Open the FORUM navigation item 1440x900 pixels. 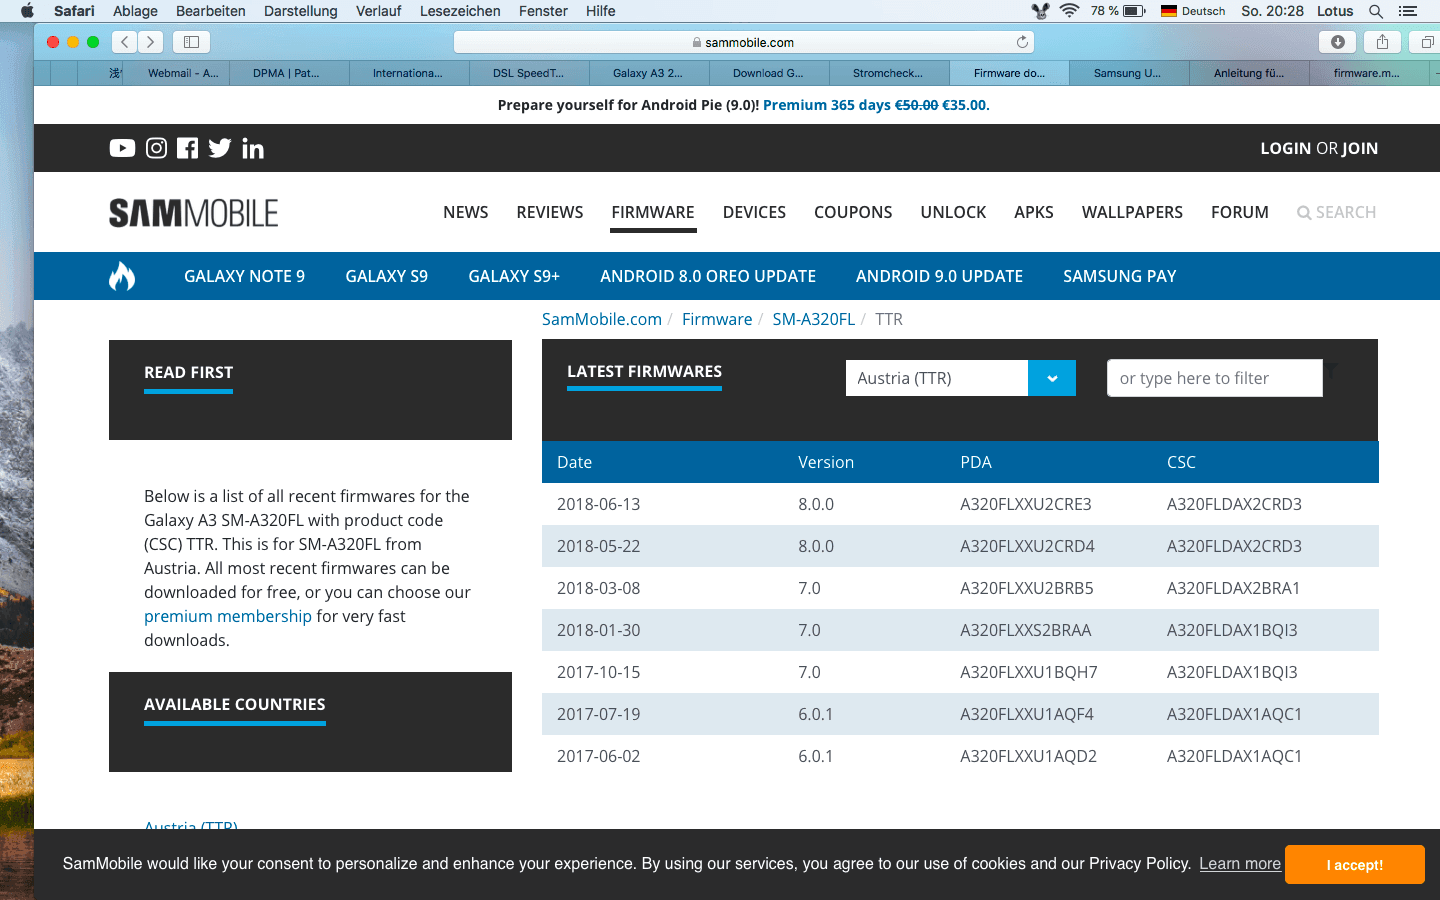tap(1240, 212)
